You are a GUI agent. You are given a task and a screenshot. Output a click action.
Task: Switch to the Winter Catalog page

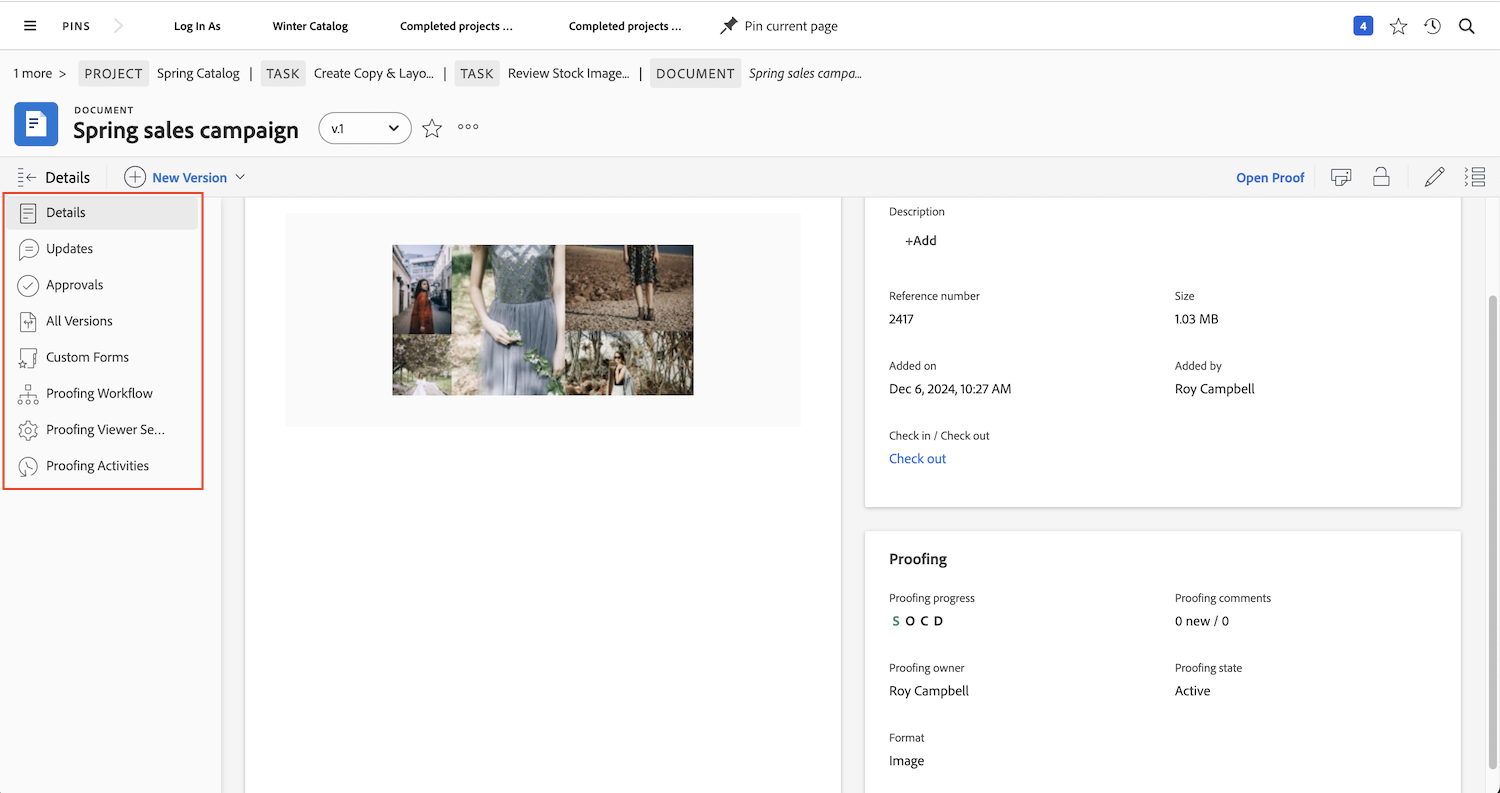(x=309, y=25)
